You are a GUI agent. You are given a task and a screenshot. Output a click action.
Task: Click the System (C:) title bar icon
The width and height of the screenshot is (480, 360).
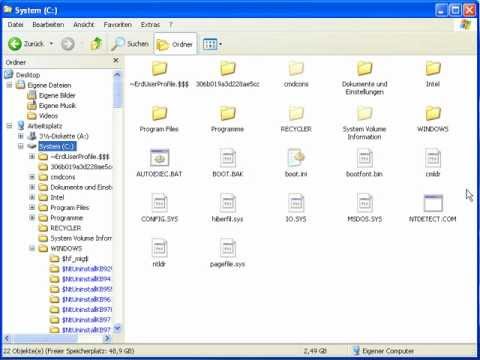[x=8, y=10]
